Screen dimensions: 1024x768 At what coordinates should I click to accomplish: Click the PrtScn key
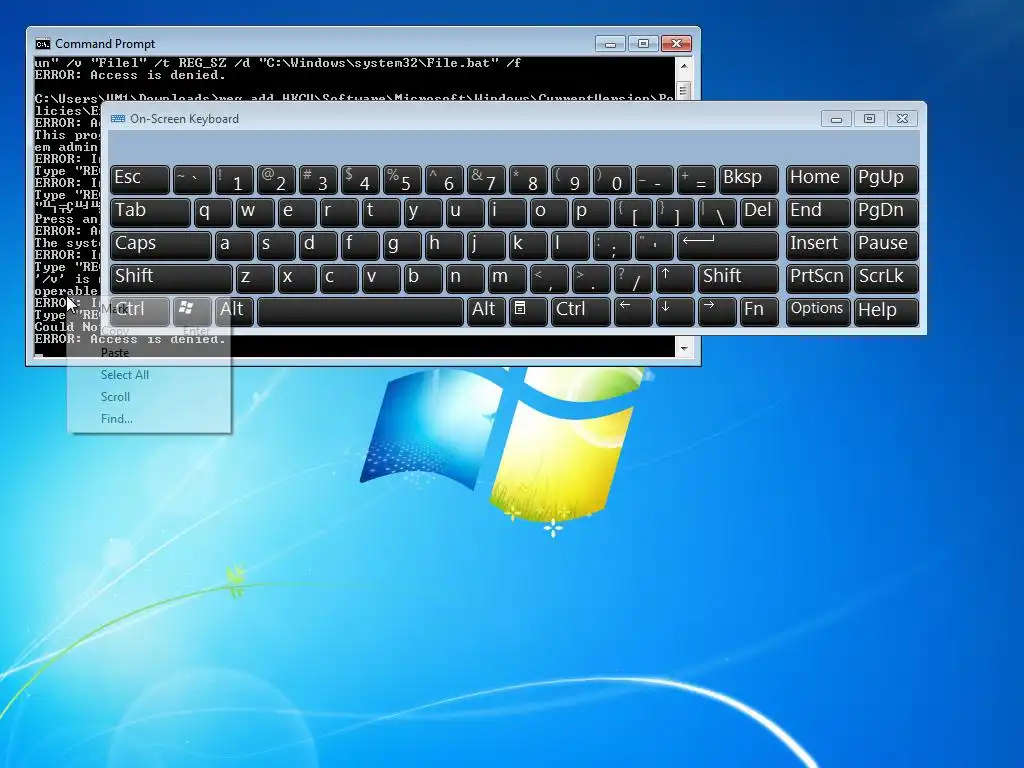pyautogui.click(x=818, y=278)
